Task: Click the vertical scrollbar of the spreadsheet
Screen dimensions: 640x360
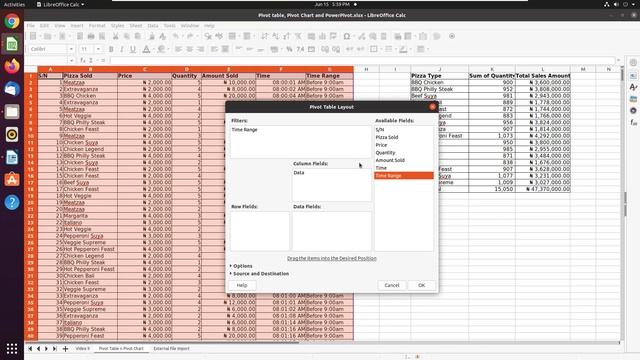Action: tap(623, 204)
